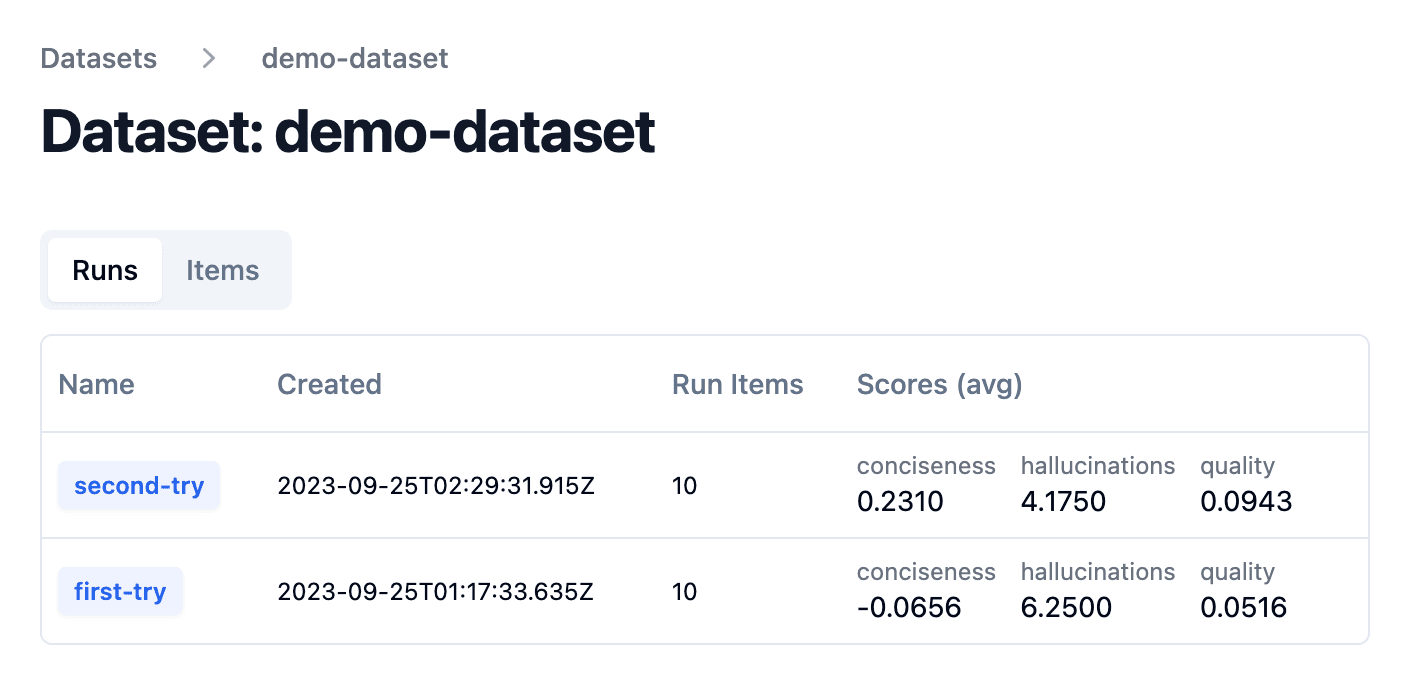Click the breadcrumb chevron separator
The image size is (1412, 684).
(207, 58)
